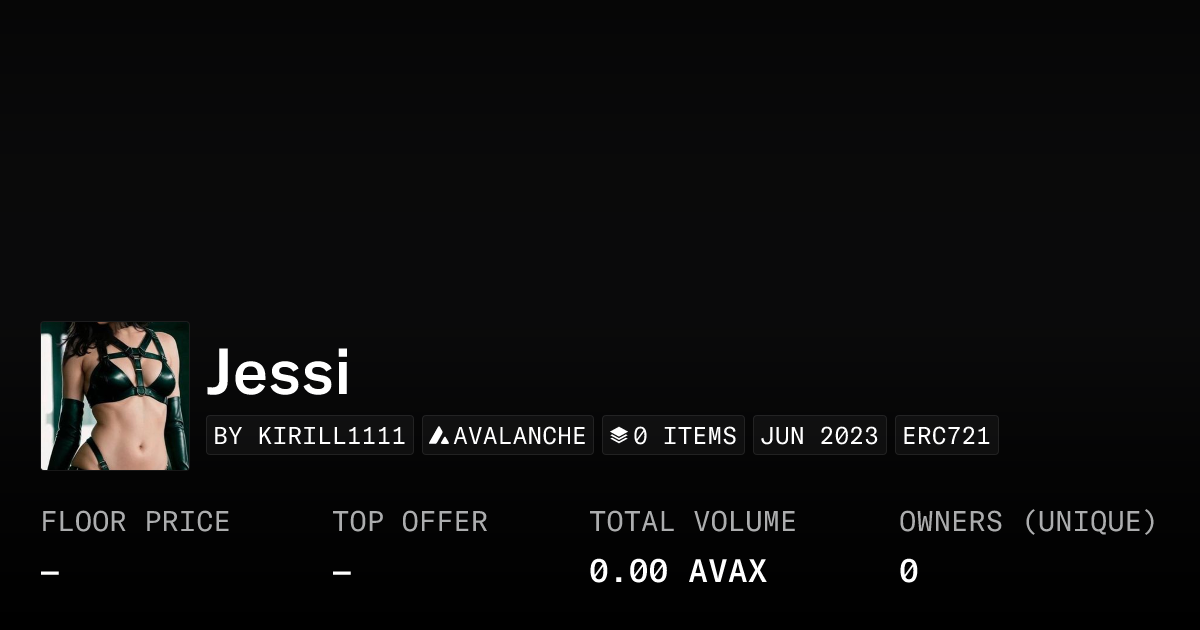The height and width of the screenshot is (630, 1200).
Task: Select the dash value under Top Offer
Action: (342, 573)
